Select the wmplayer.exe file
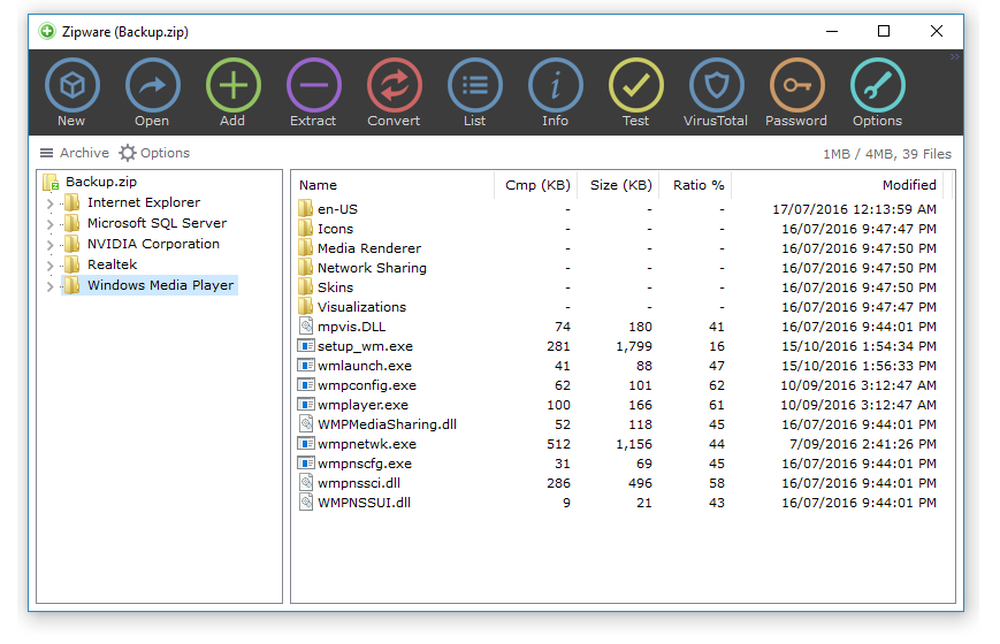Viewport: 1000px width, 644px height. point(618,405)
